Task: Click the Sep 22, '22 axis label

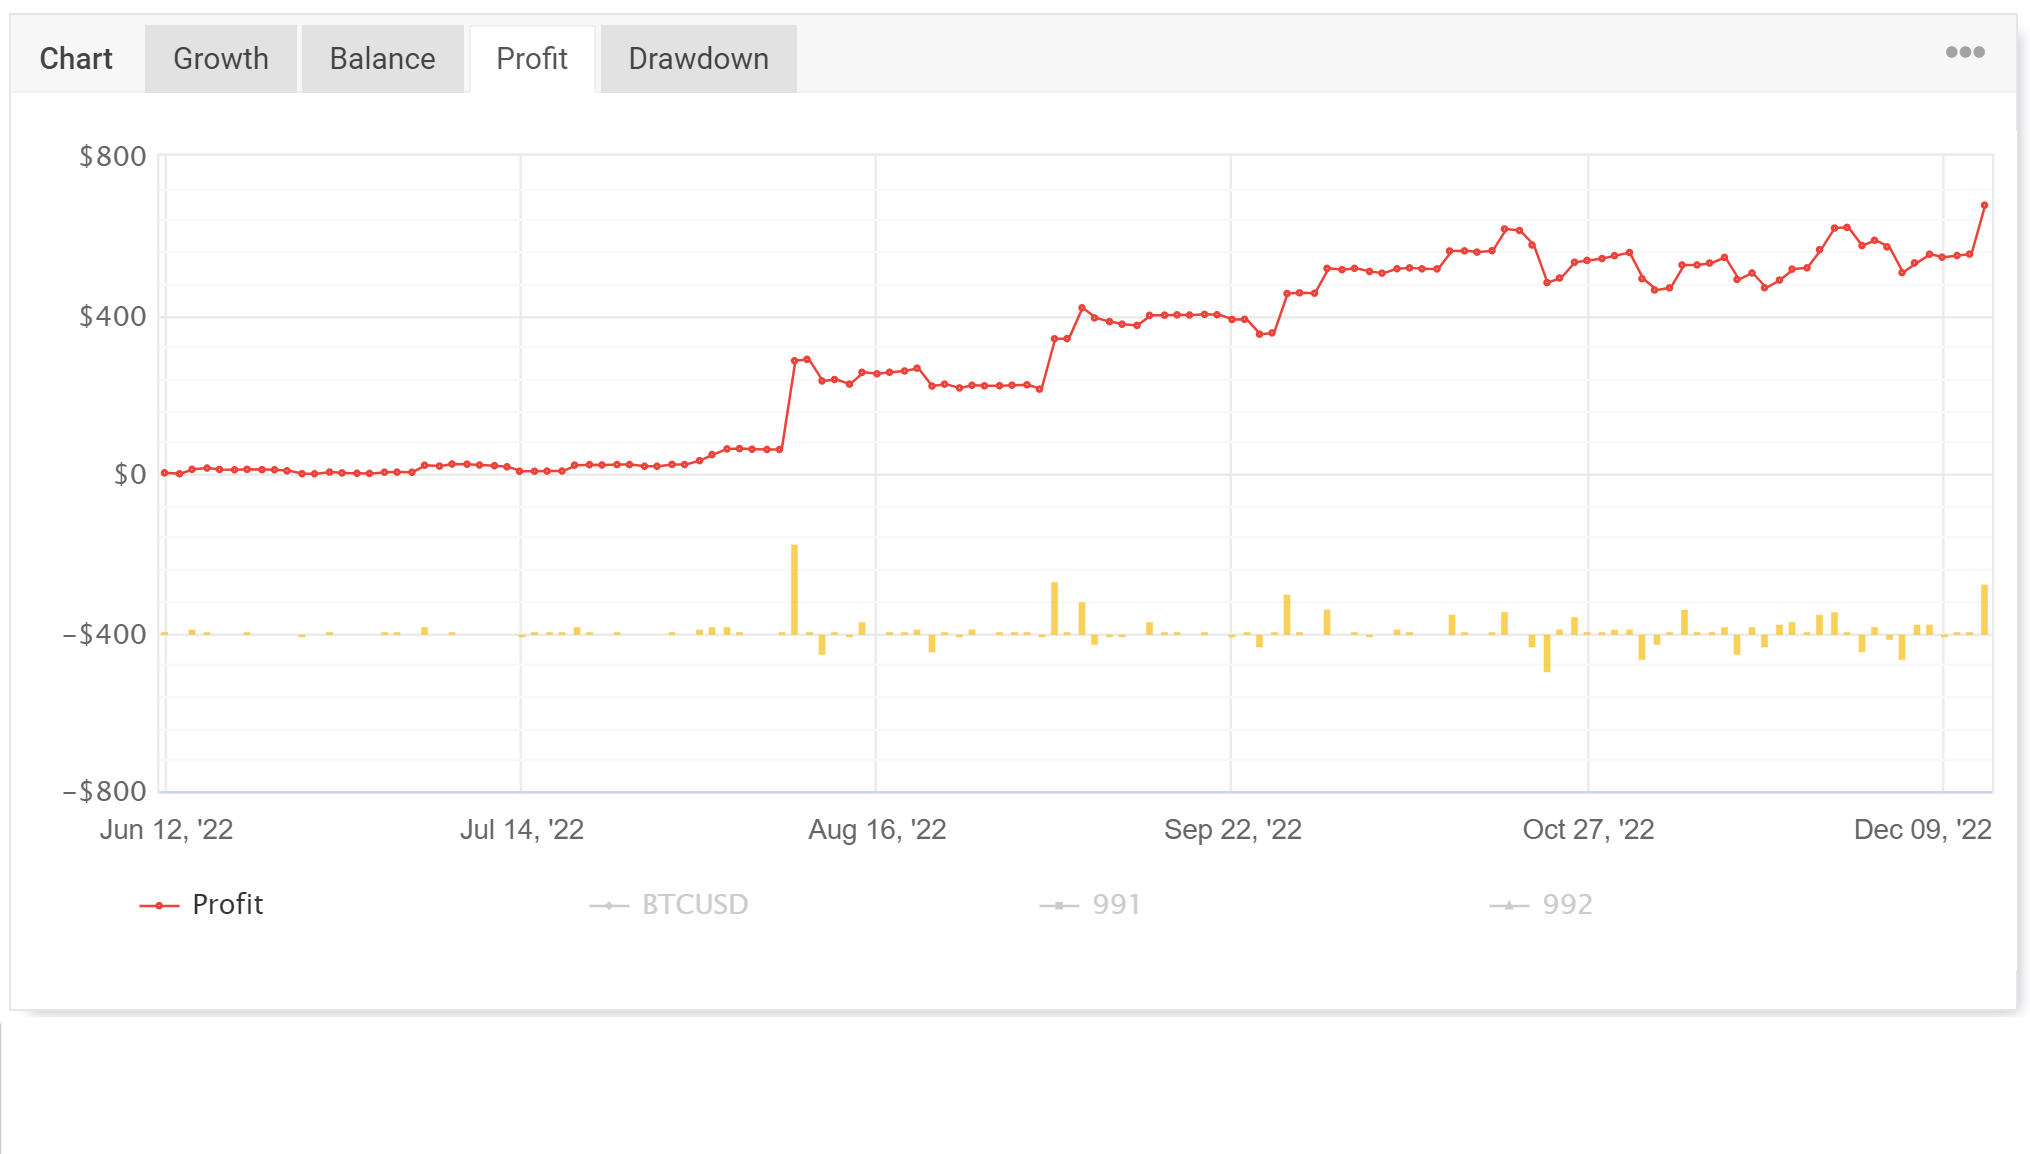Action: pyautogui.click(x=1232, y=829)
